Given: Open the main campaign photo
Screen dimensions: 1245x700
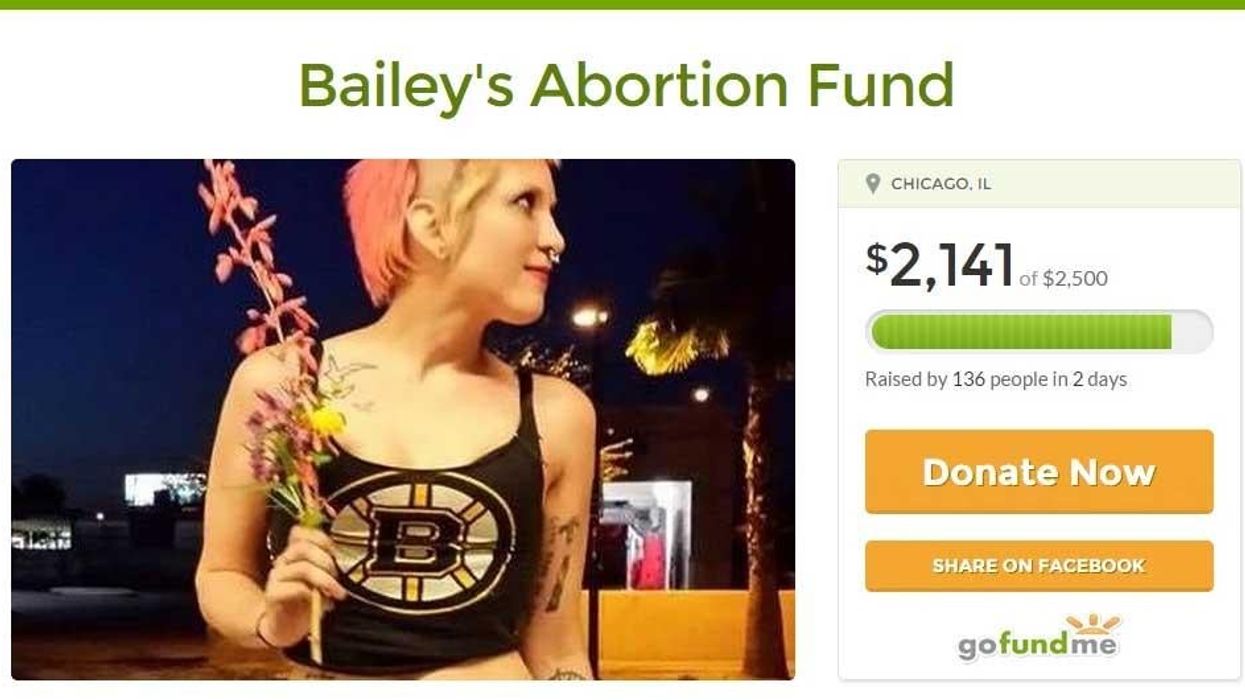Looking at the screenshot, I should point(403,419).
